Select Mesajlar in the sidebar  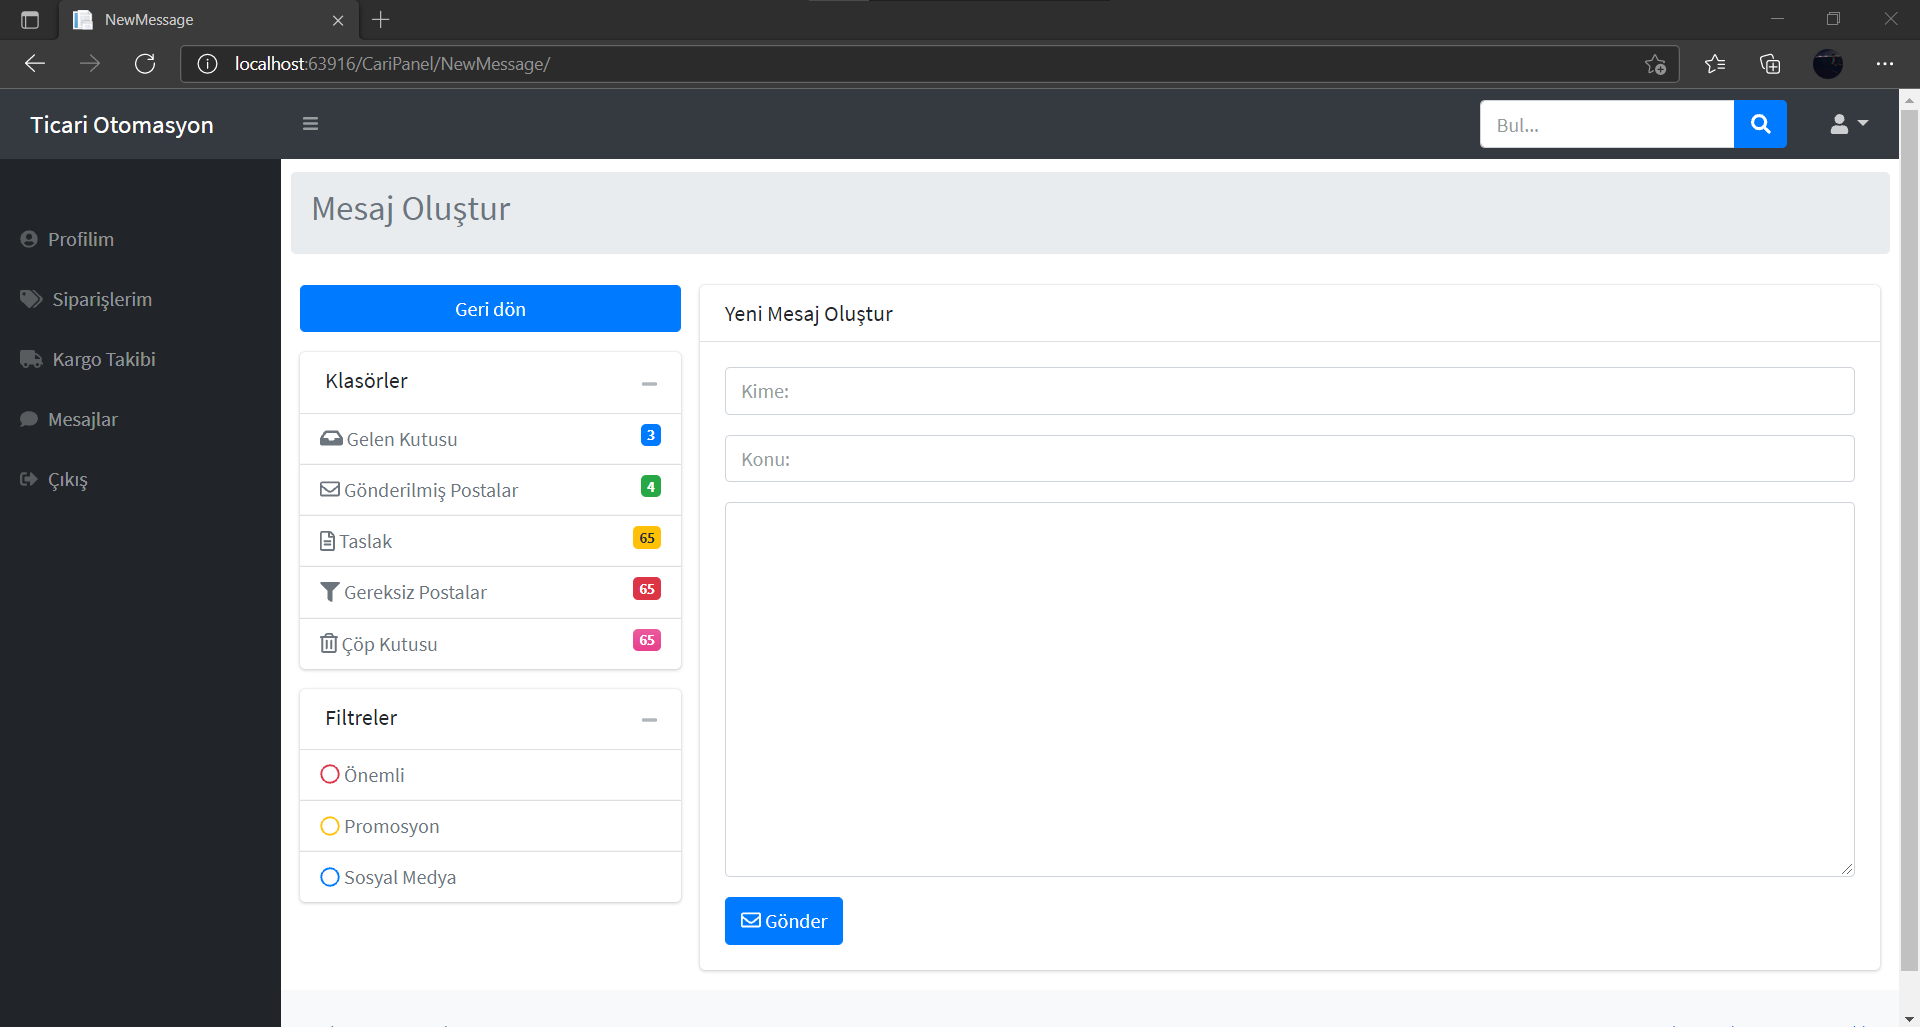point(69,419)
